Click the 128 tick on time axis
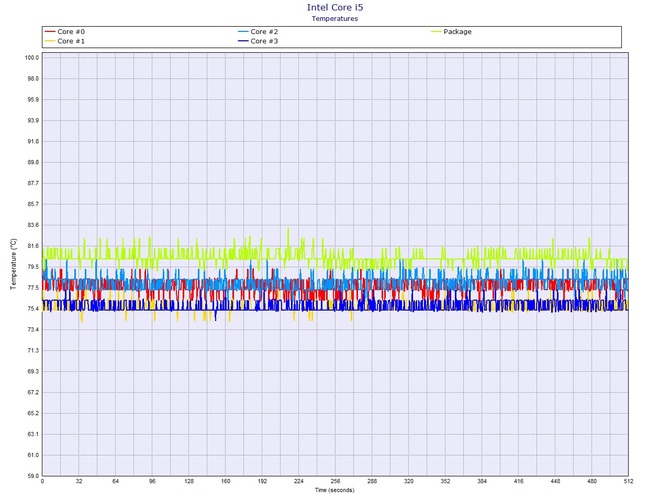Screen dimensions: 670x502 [x=189, y=481]
